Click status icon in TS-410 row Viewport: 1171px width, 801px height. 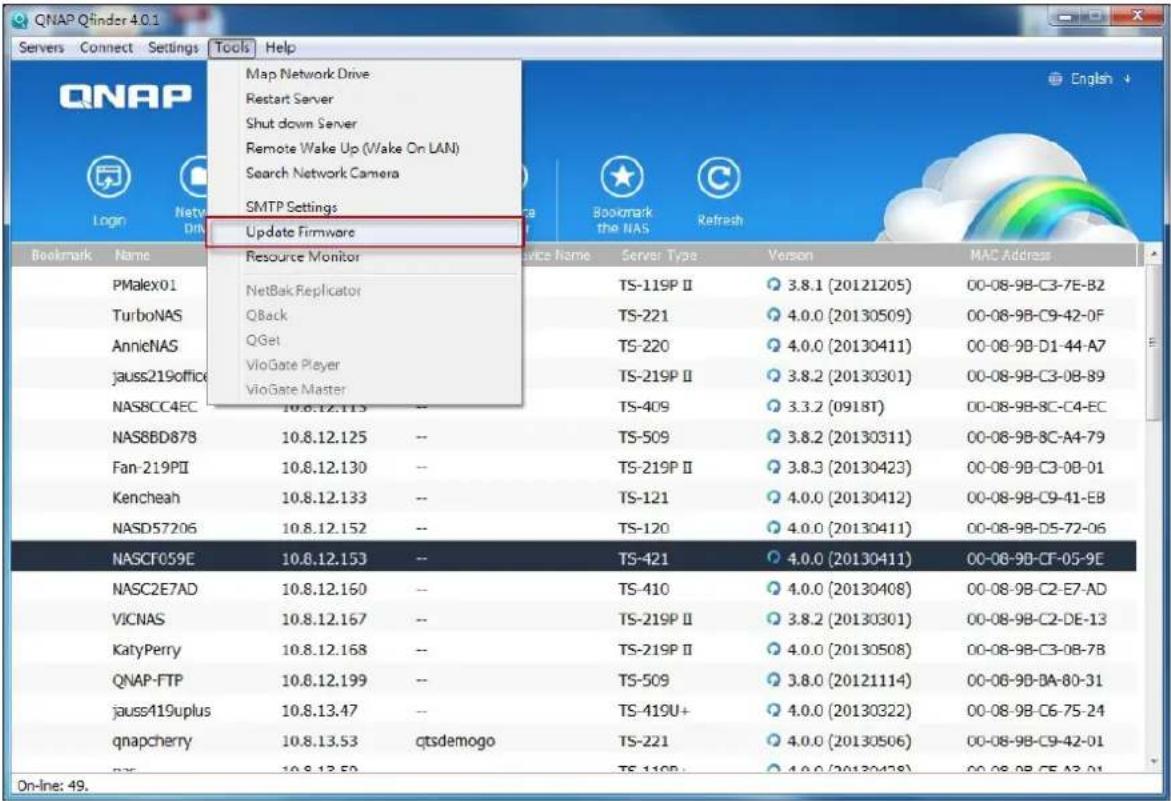click(x=774, y=588)
